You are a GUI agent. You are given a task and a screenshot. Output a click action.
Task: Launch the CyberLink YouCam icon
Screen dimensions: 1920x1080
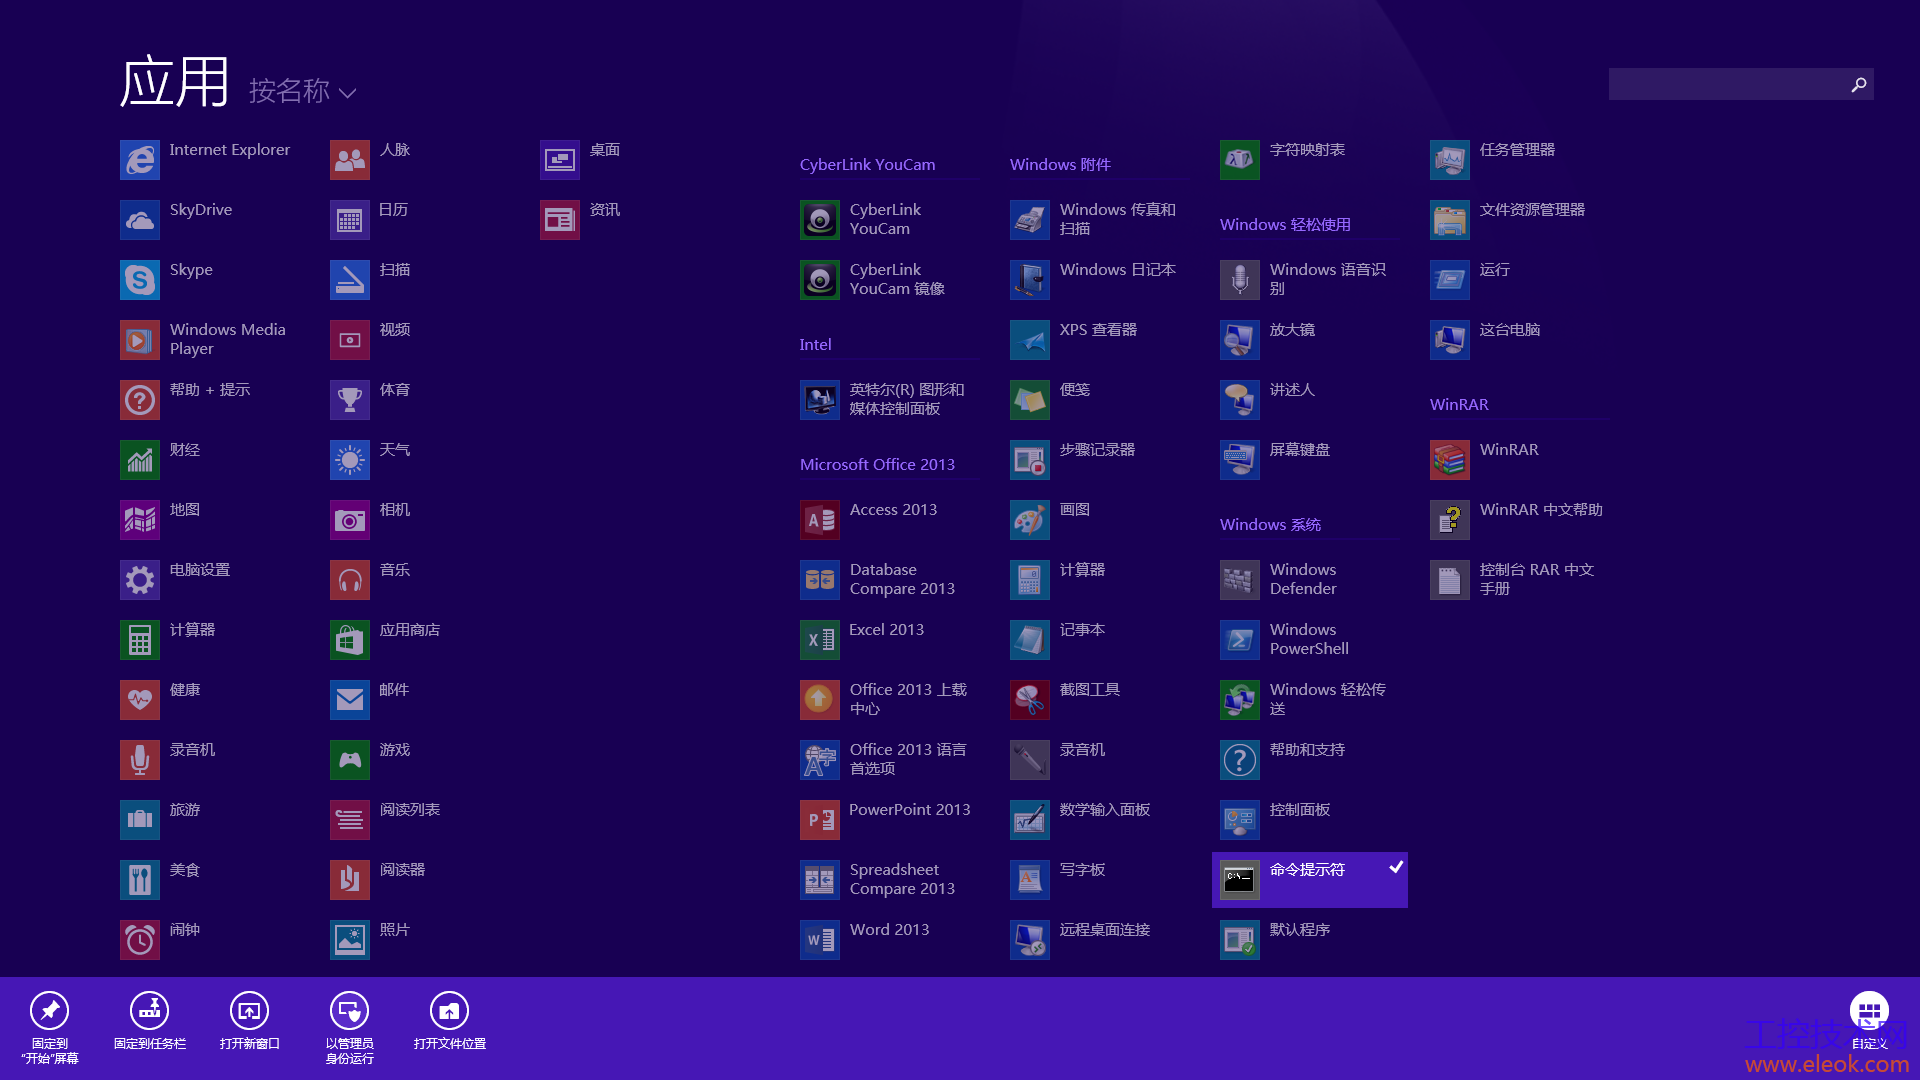(x=820, y=220)
